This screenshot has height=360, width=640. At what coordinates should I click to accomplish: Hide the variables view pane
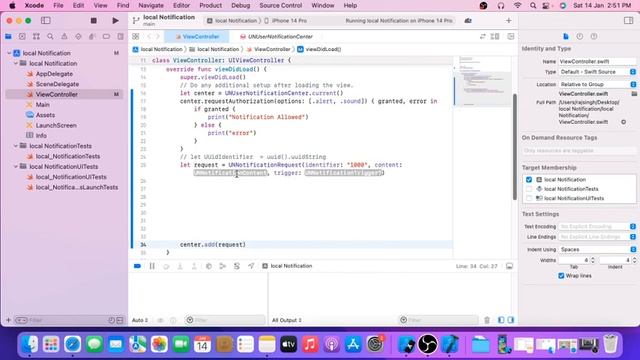click(x=501, y=320)
